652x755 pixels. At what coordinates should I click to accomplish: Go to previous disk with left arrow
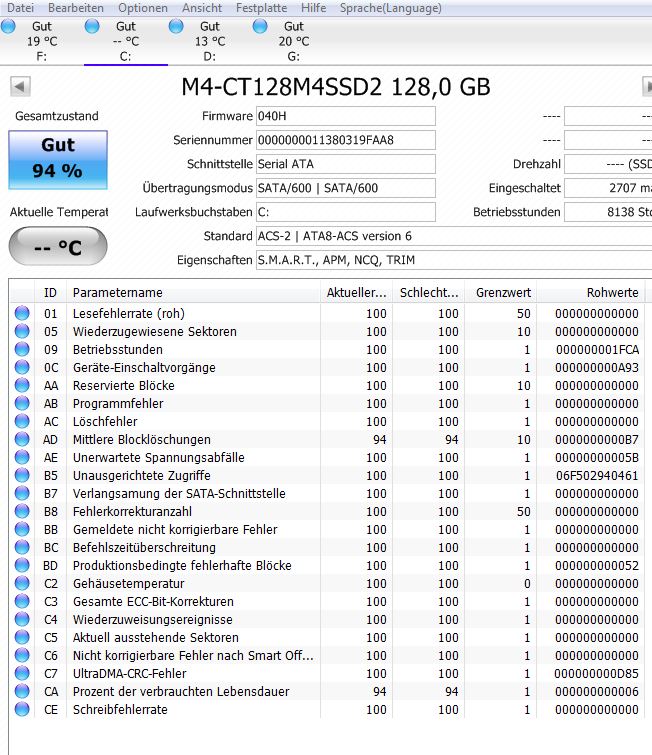click(20, 87)
